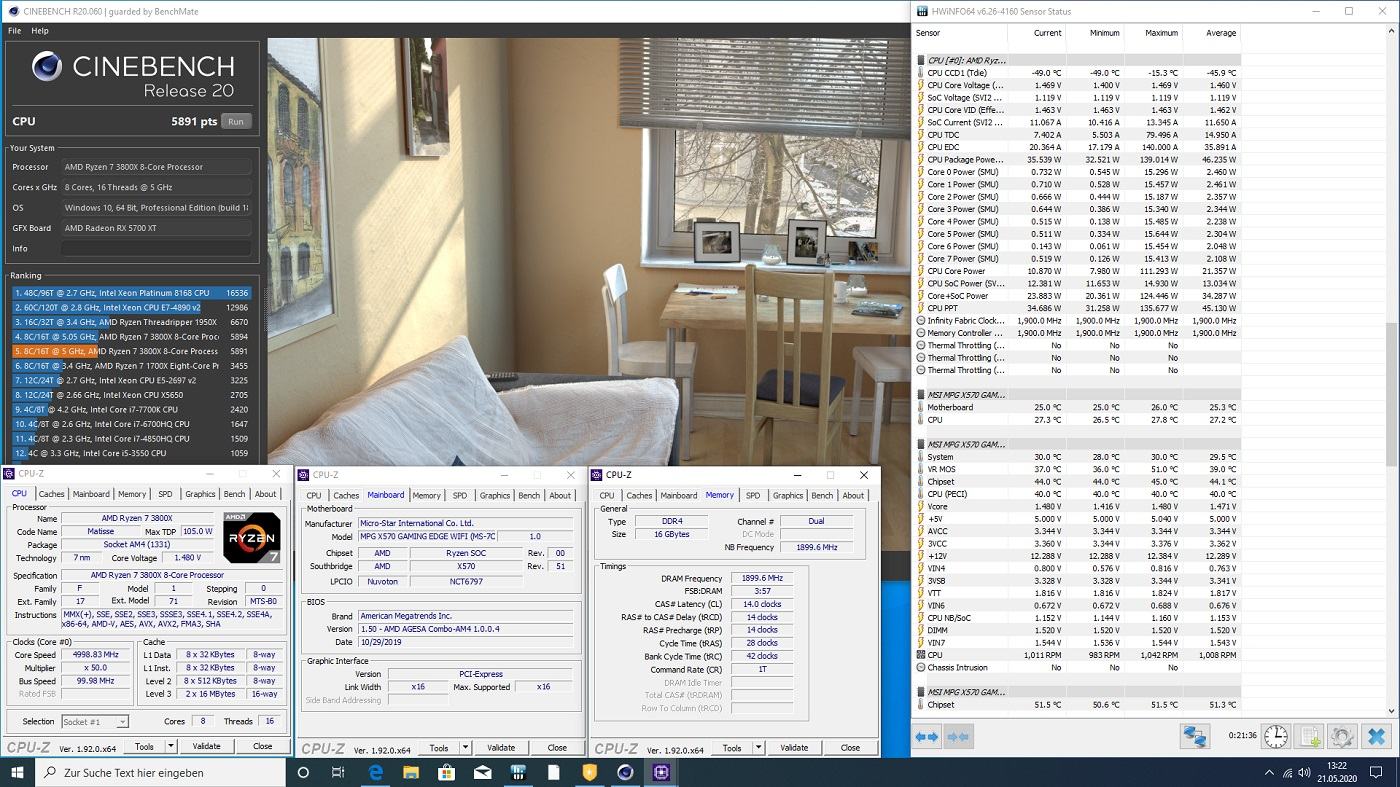The height and width of the screenshot is (787, 1400).
Task: Open Cortana circle on the taskbar
Action: (x=302, y=772)
